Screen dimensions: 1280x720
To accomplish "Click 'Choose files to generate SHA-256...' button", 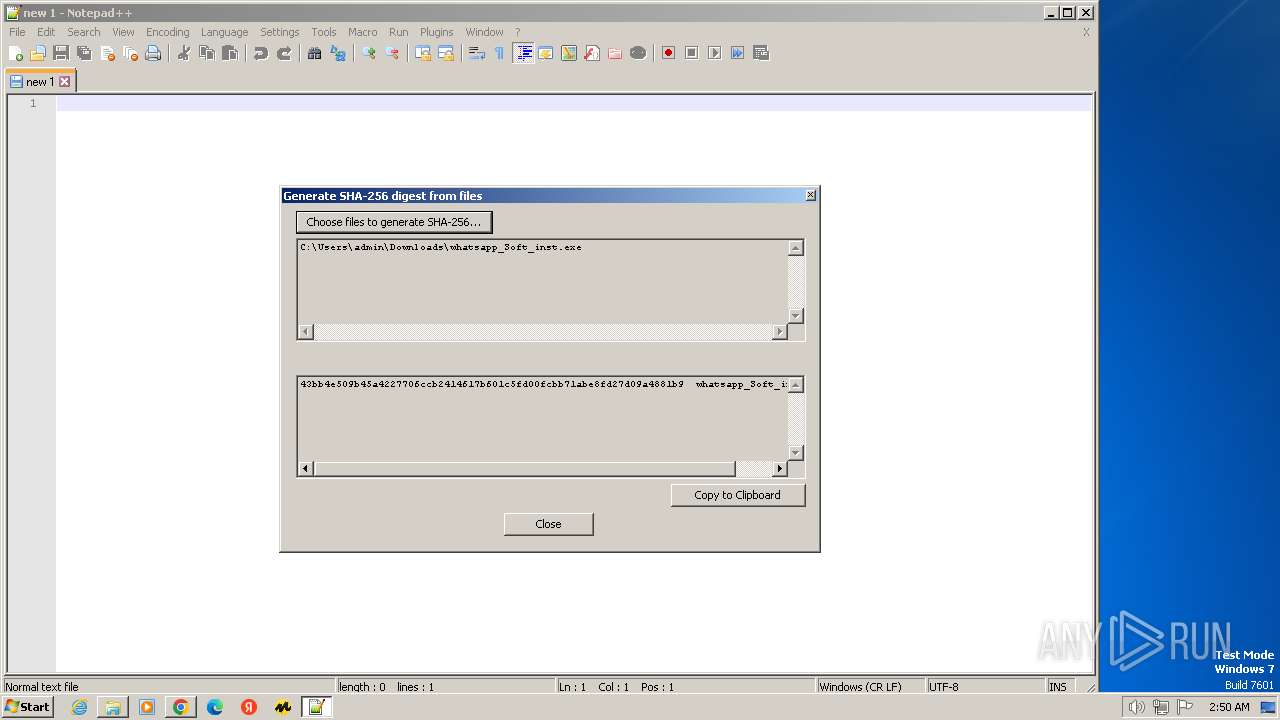I will pos(394,222).
